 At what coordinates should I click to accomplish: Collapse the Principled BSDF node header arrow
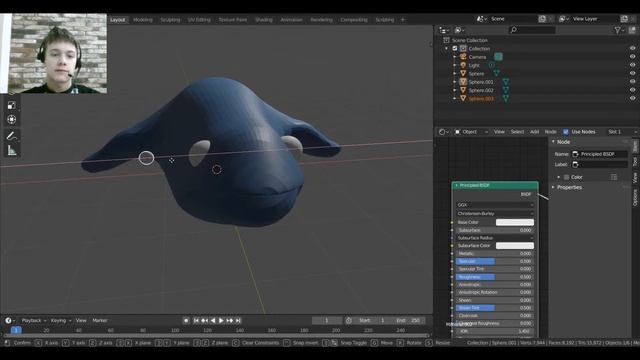(x=456, y=185)
